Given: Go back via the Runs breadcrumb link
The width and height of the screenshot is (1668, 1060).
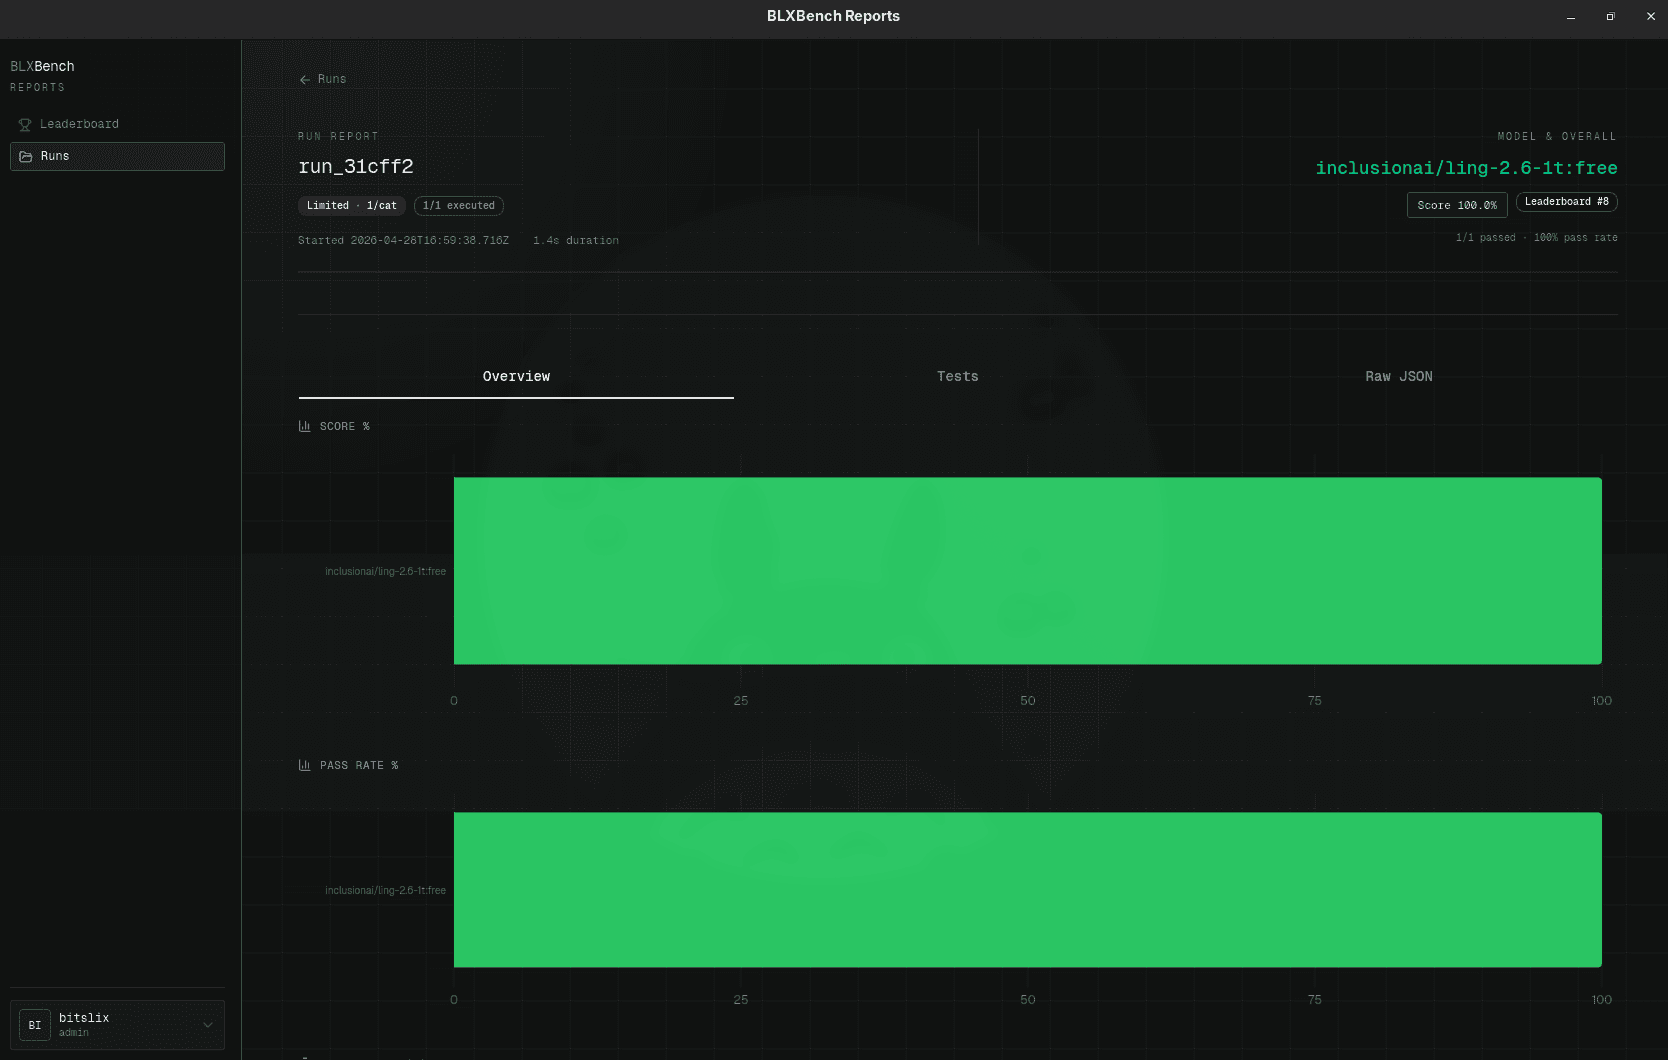Looking at the screenshot, I should (x=323, y=79).
